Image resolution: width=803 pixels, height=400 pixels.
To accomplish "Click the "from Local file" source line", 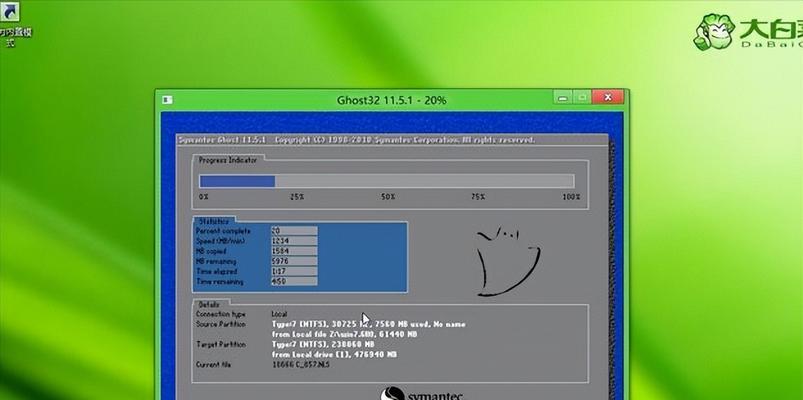I will 344,334.
